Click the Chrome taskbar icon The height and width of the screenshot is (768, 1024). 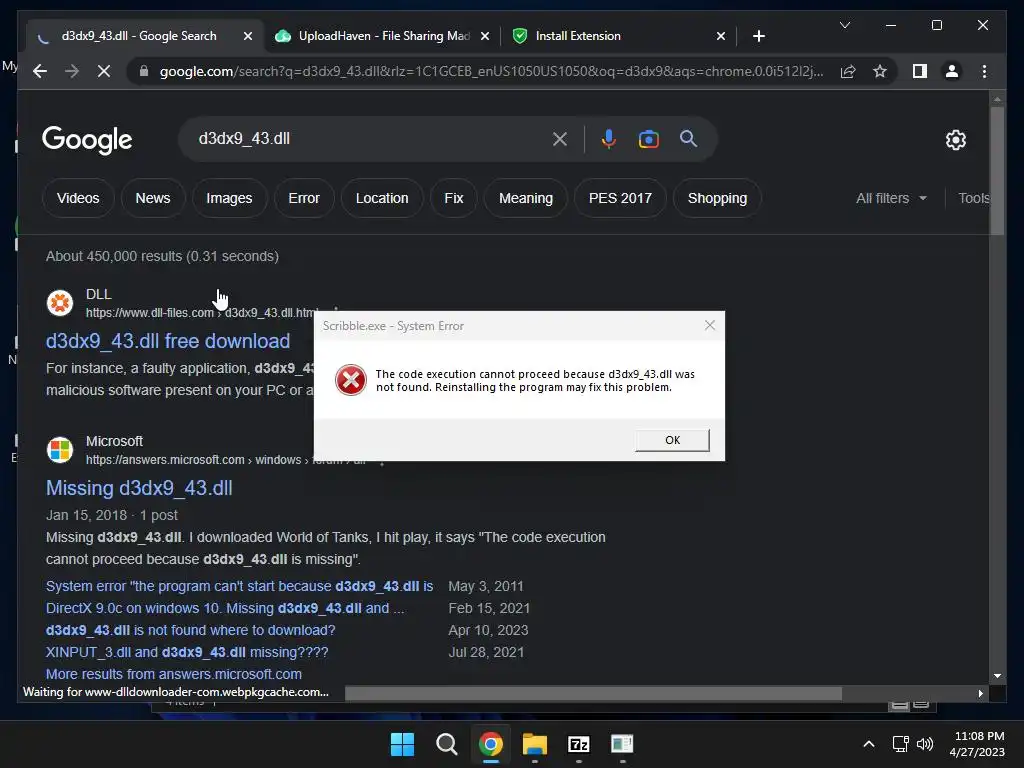pos(490,744)
